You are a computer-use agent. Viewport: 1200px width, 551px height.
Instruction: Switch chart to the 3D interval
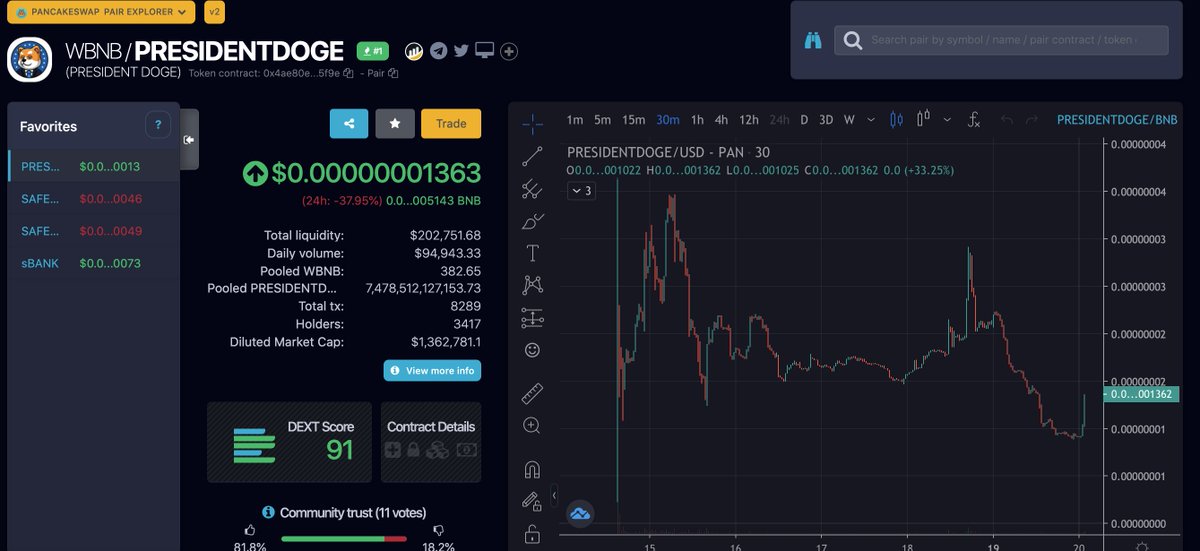[x=826, y=120]
